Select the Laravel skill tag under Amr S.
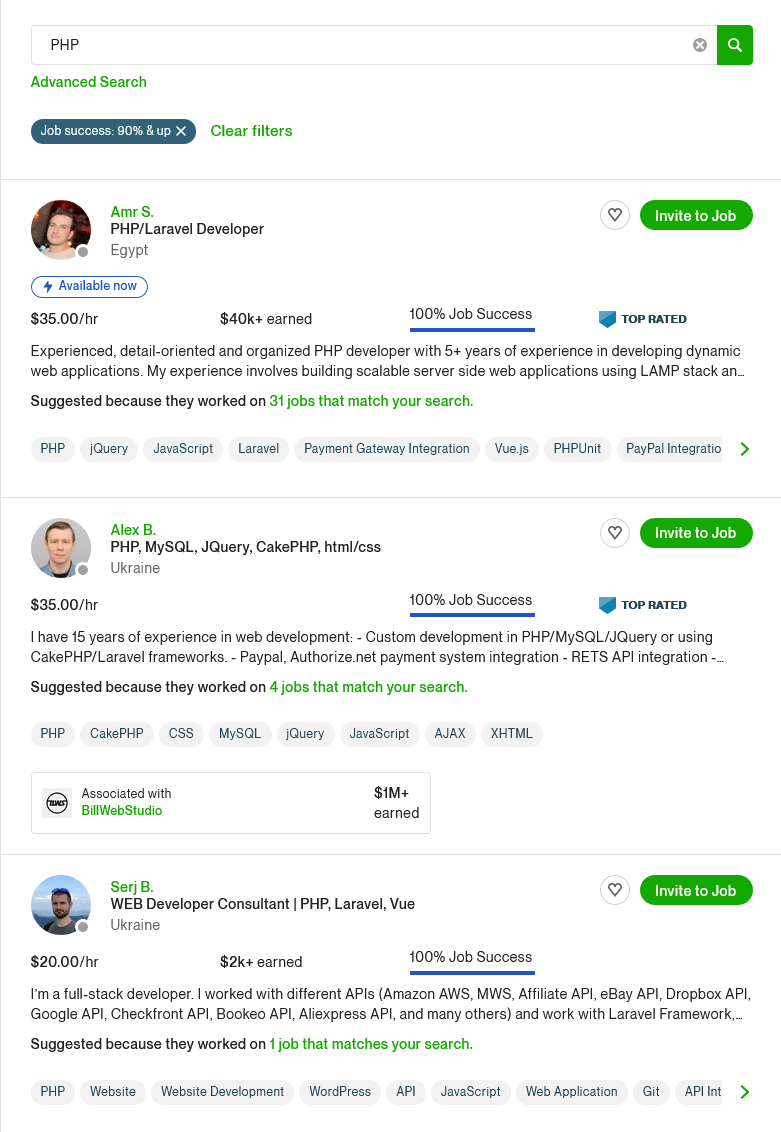 click(258, 449)
